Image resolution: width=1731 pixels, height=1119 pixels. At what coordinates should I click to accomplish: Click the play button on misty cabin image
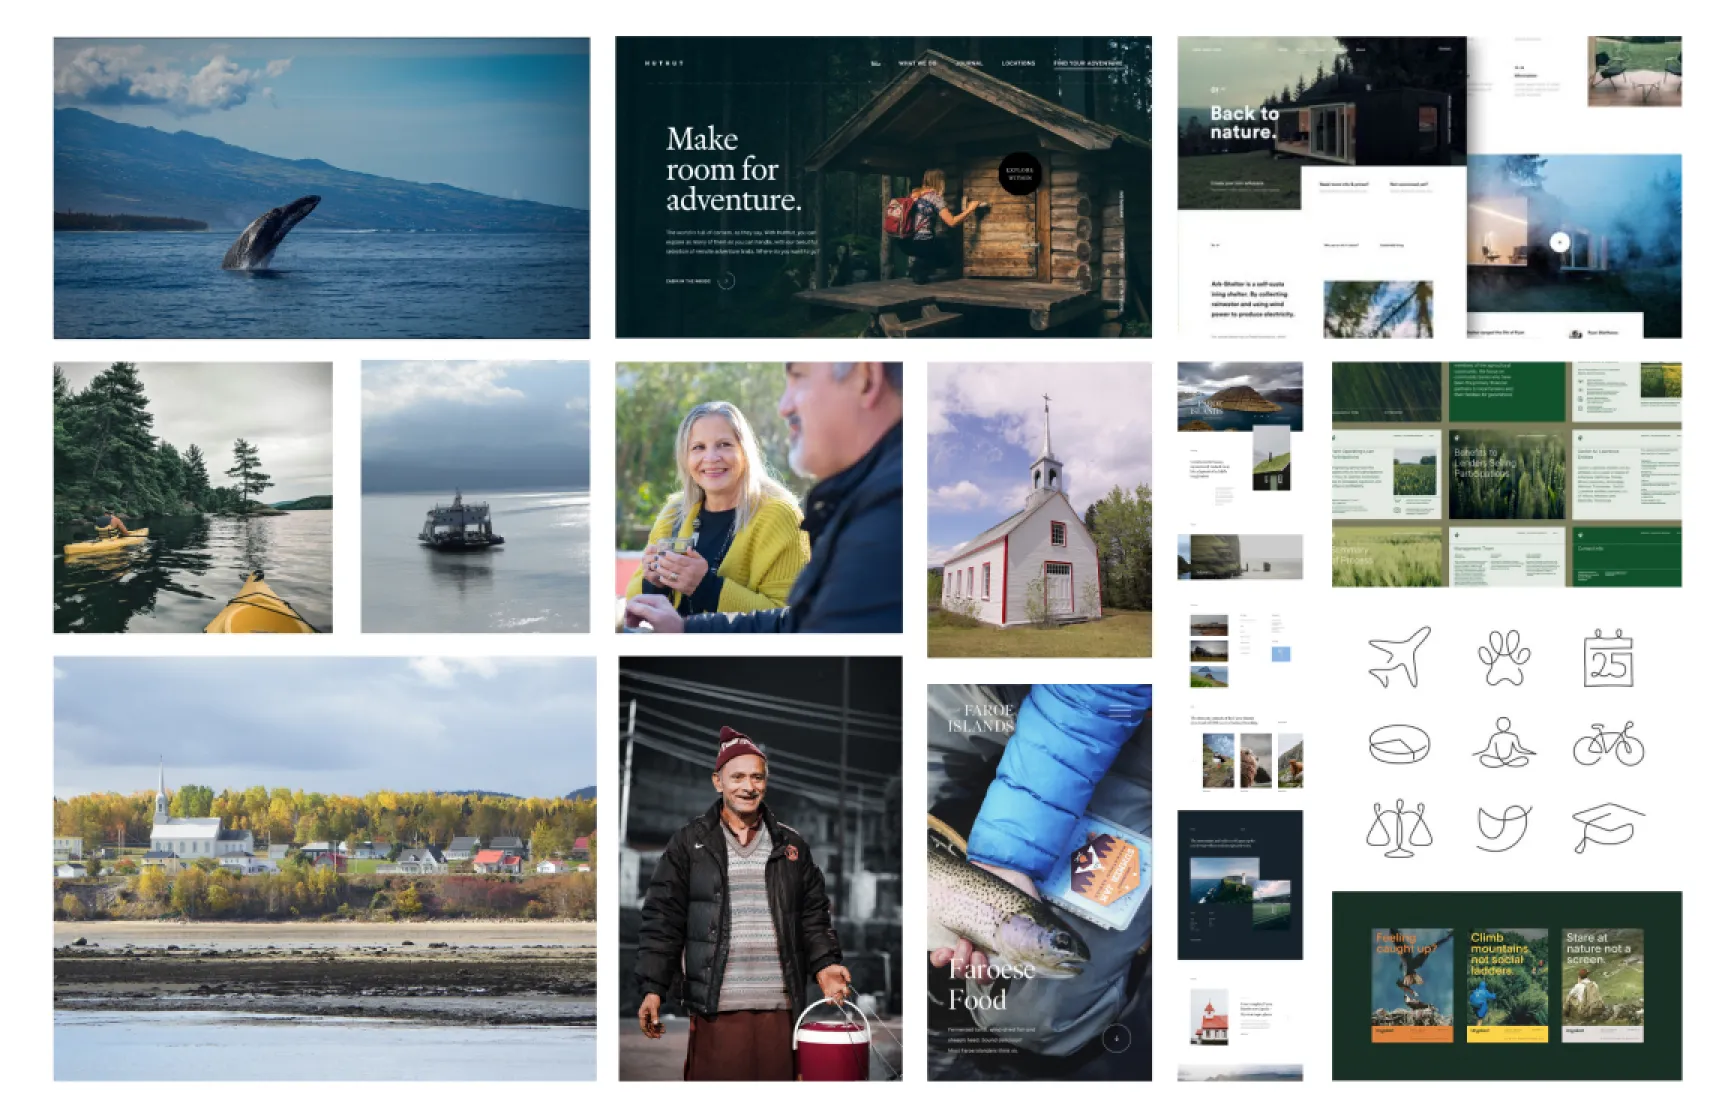pos(1559,242)
